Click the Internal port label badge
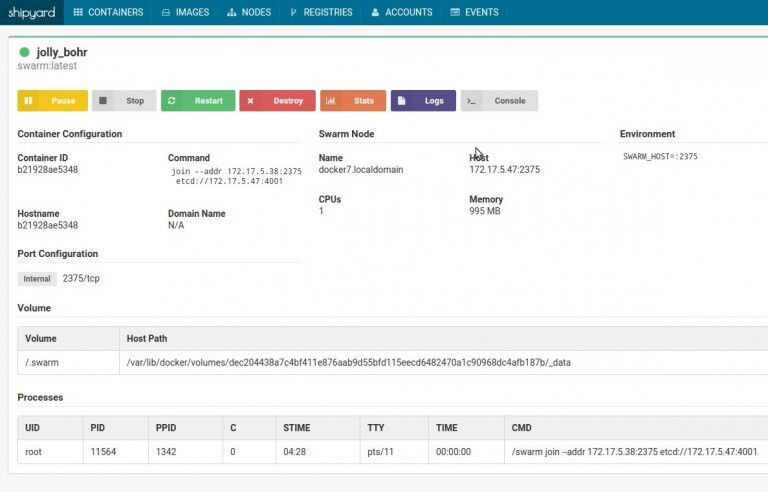768x492 pixels. (37, 279)
